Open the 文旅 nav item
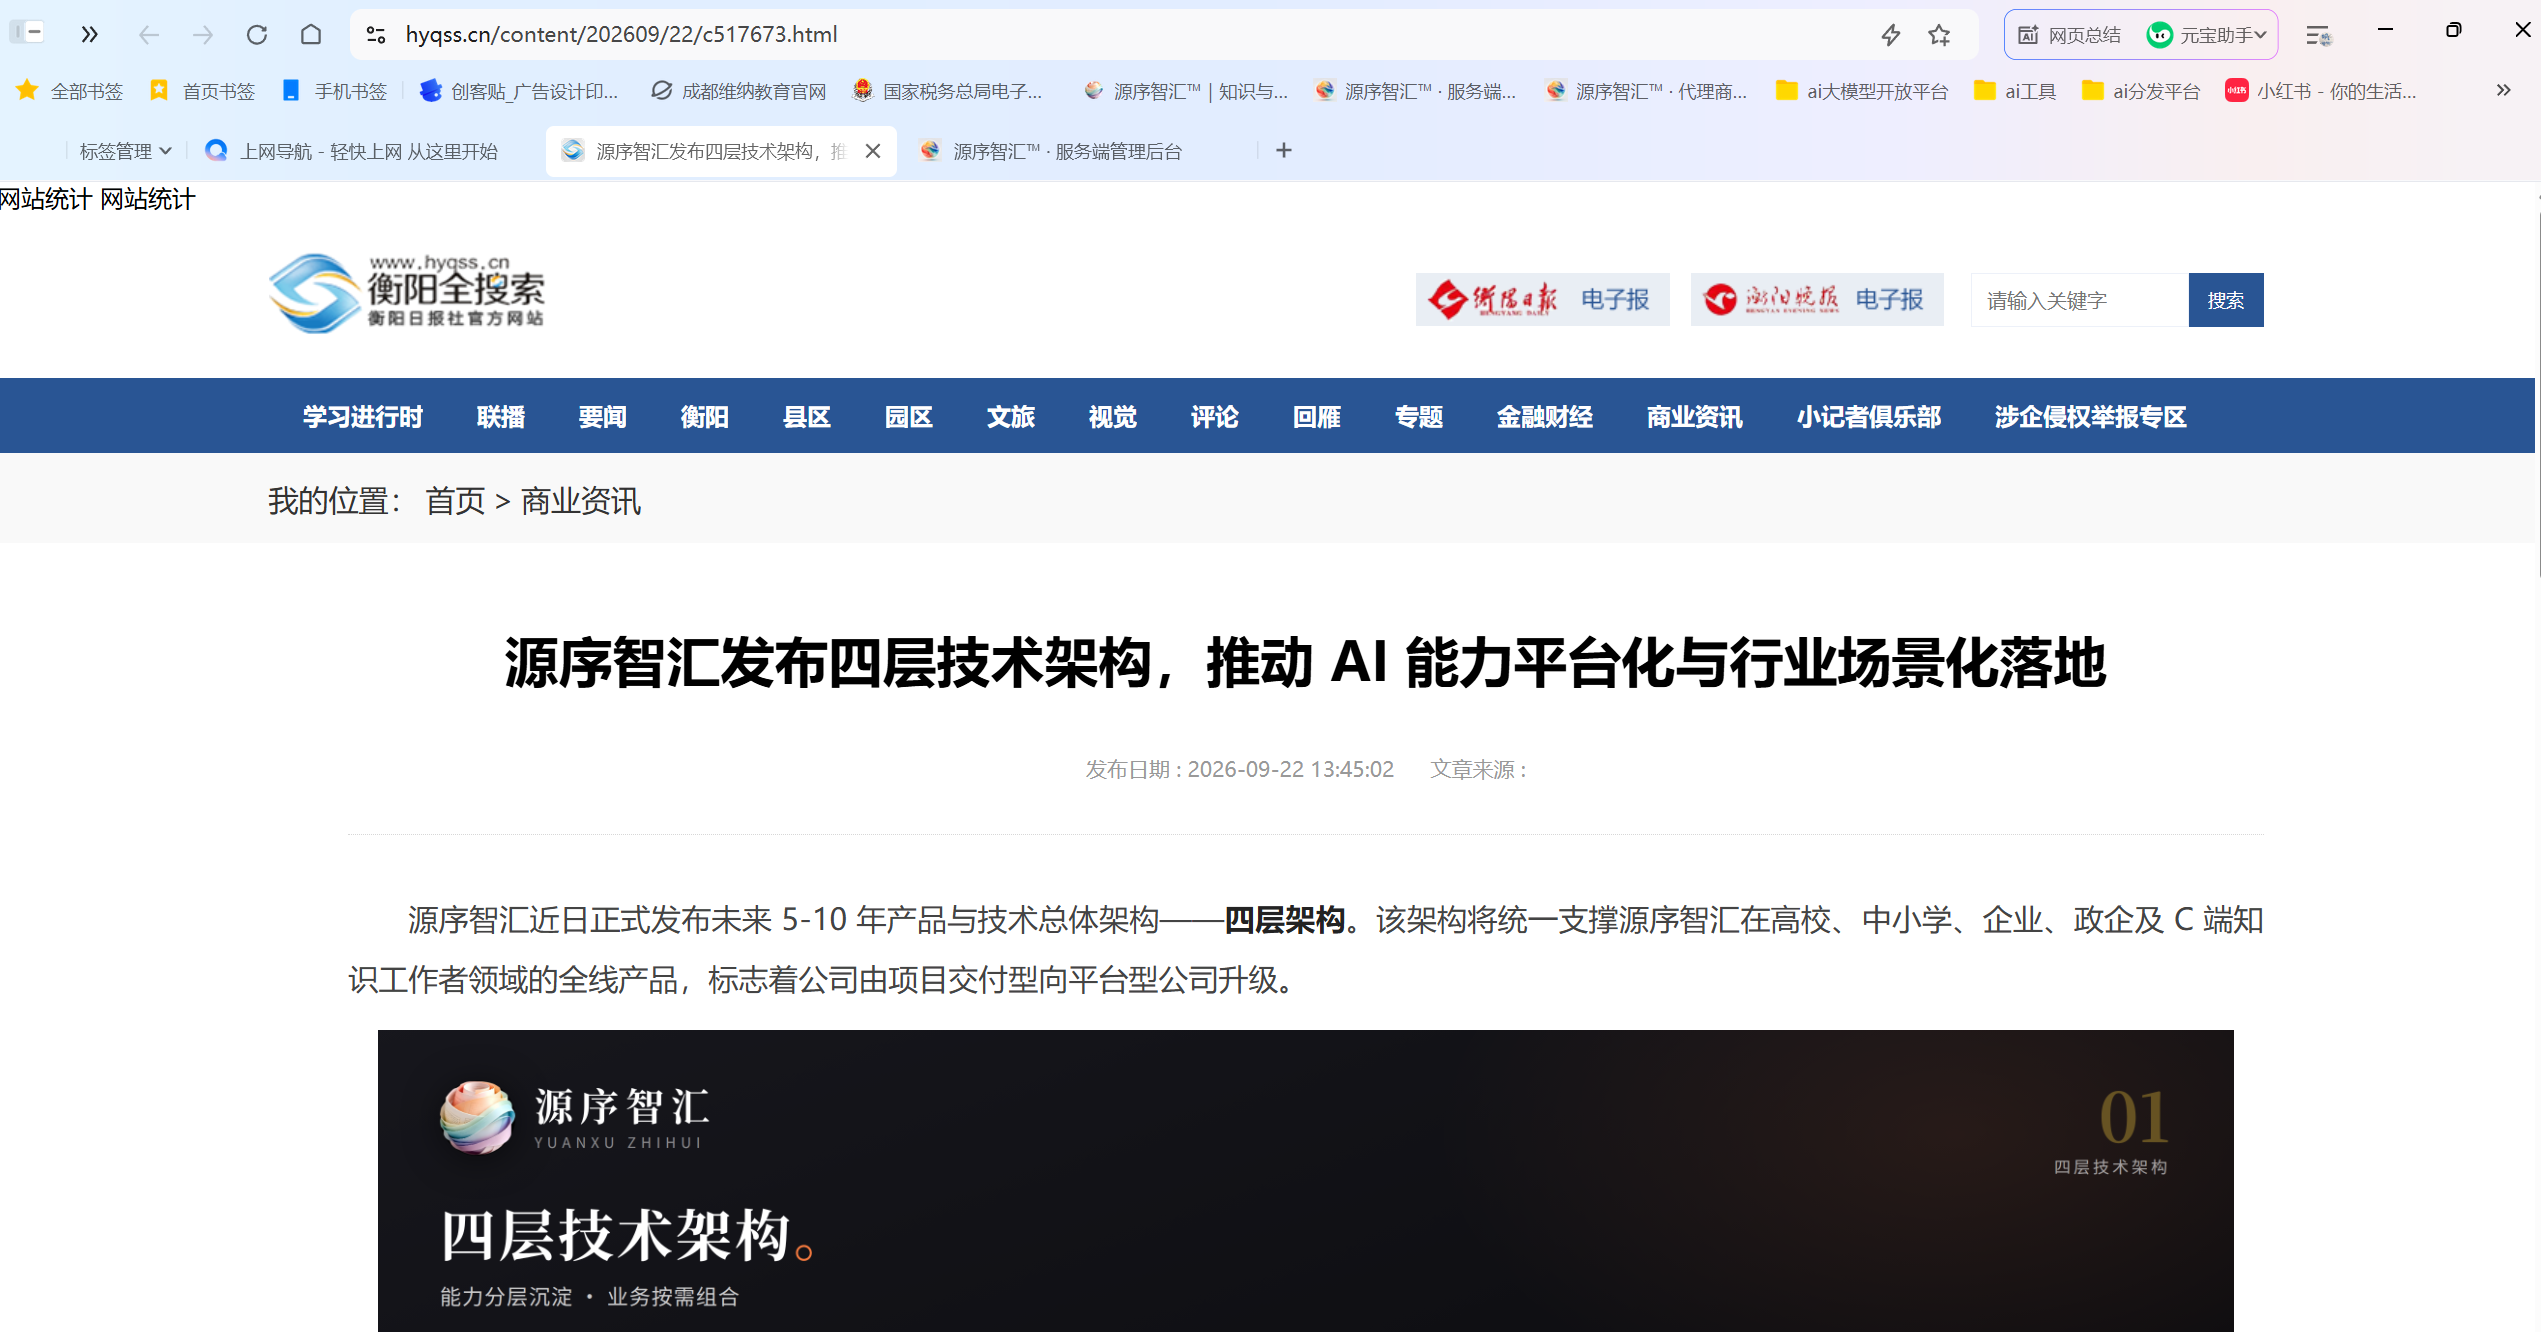 pyautogui.click(x=1011, y=417)
